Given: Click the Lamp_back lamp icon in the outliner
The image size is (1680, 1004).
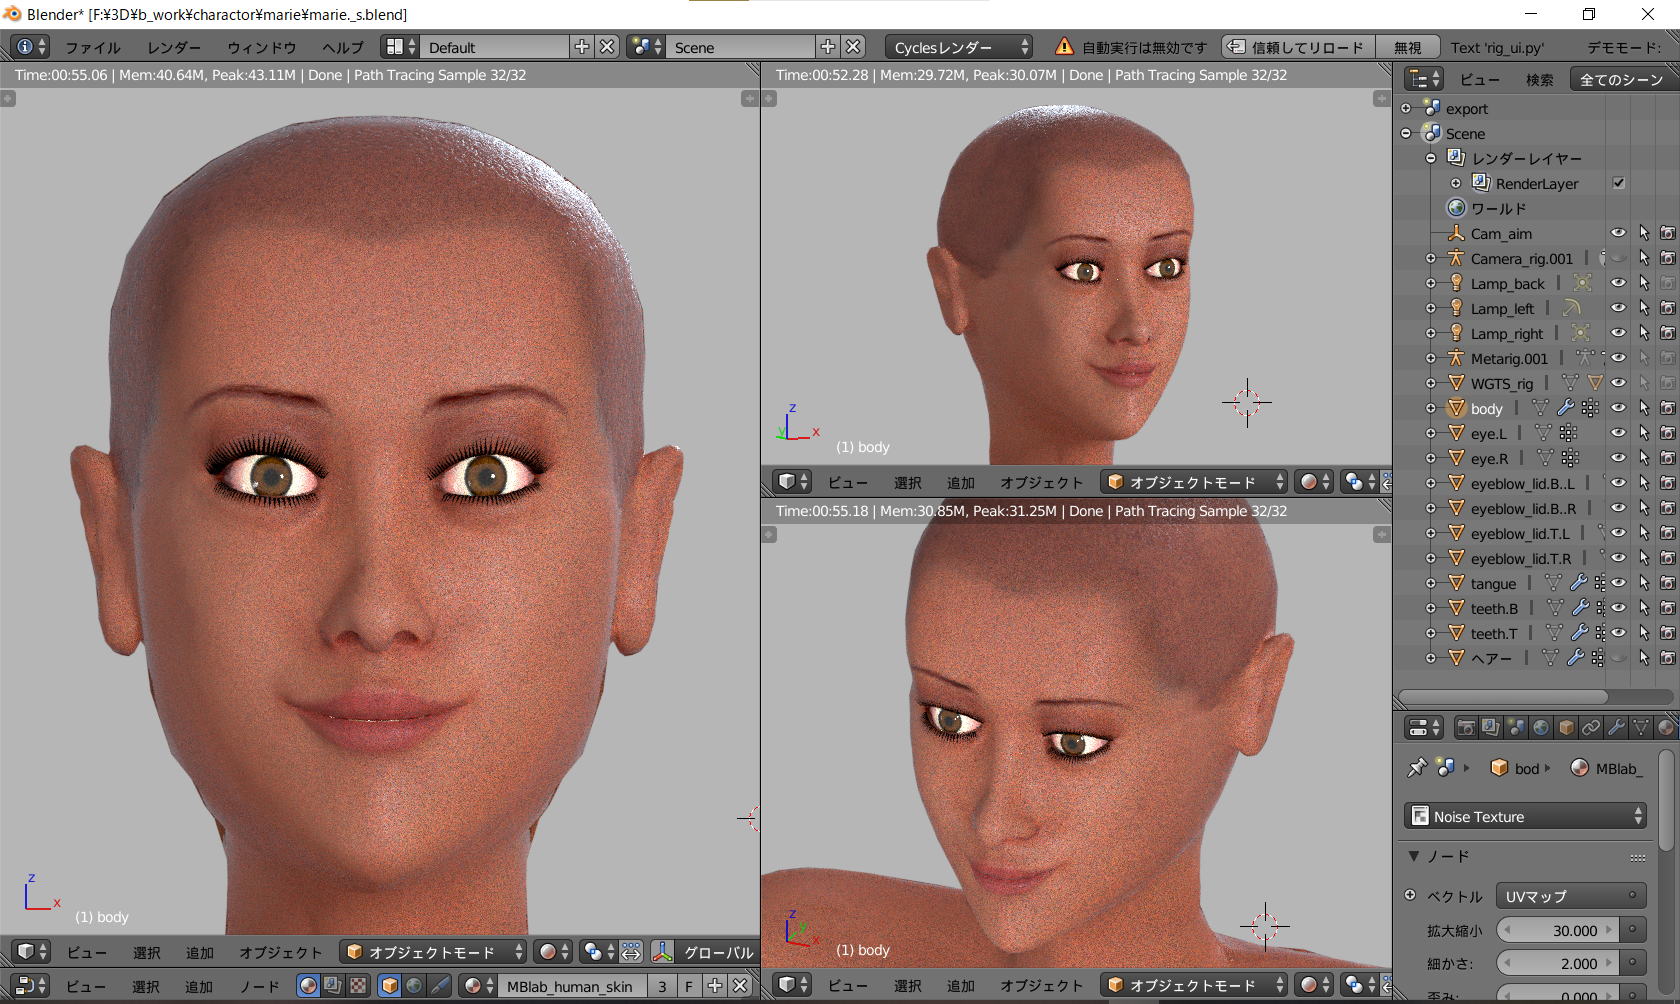Looking at the screenshot, I should click(1457, 284).
